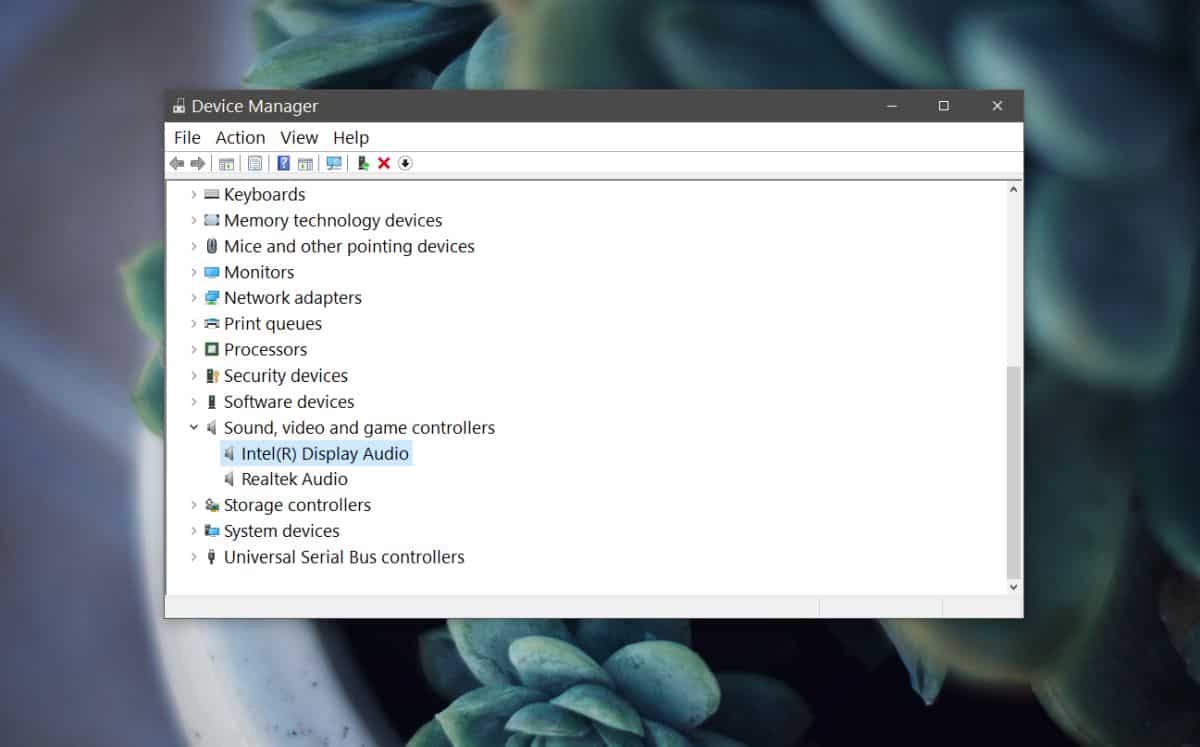Click the Keyboards category icon
The width and height of the screenshot is (1200, 747).
tap(212, 194)
